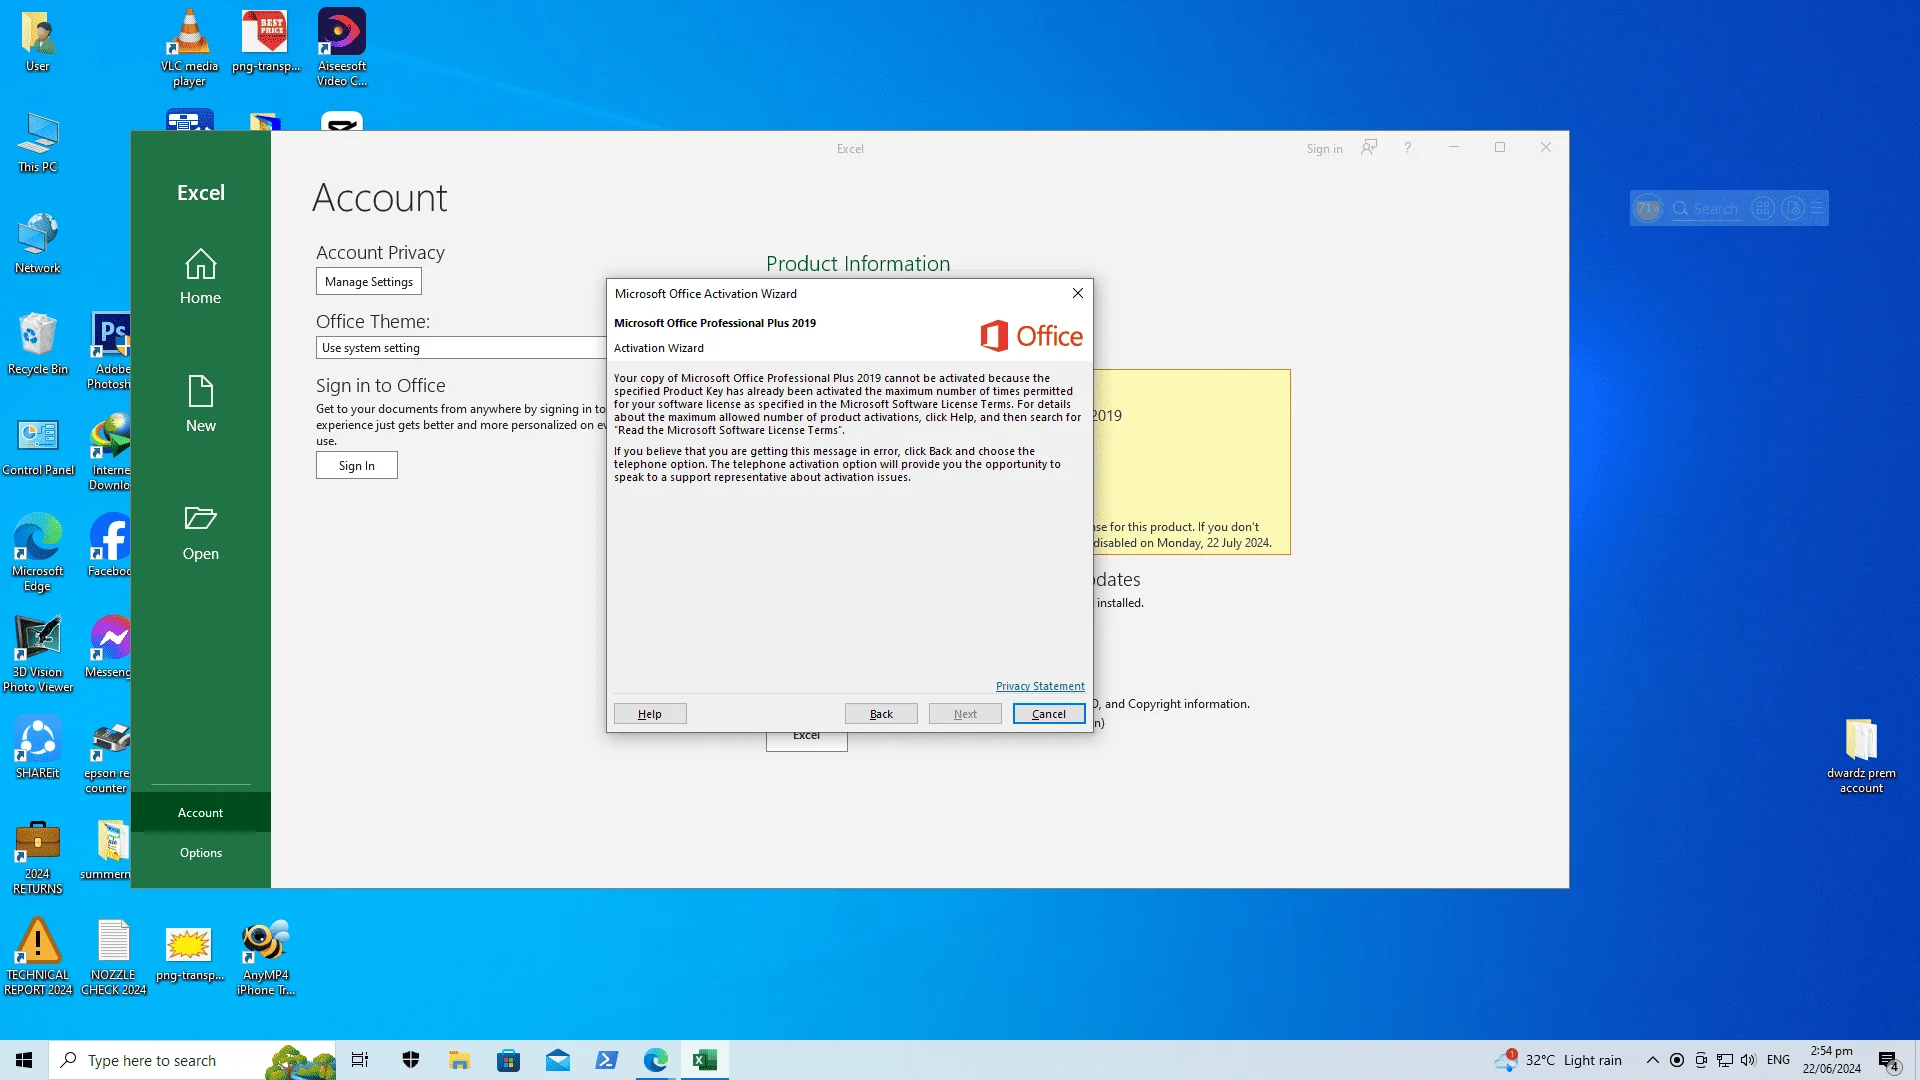The width and height of the screenshot is (1920, 1080).
Task: Open the Office Theme dropdown
Action: (x=461, y=348)
